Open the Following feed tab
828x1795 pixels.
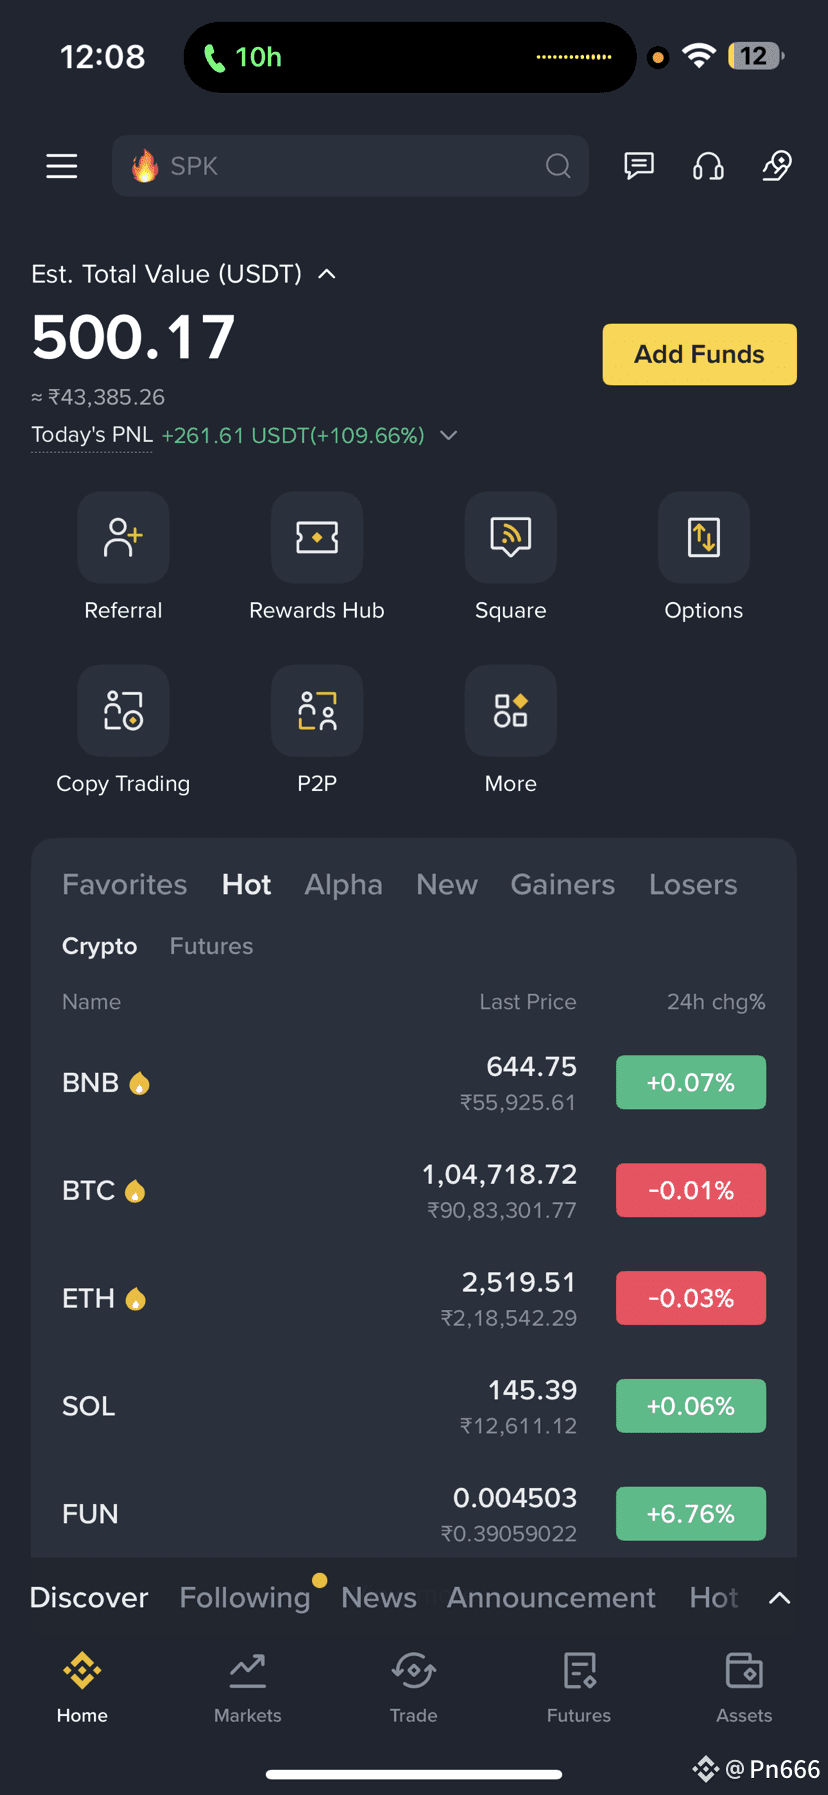tap(245, 1598)
